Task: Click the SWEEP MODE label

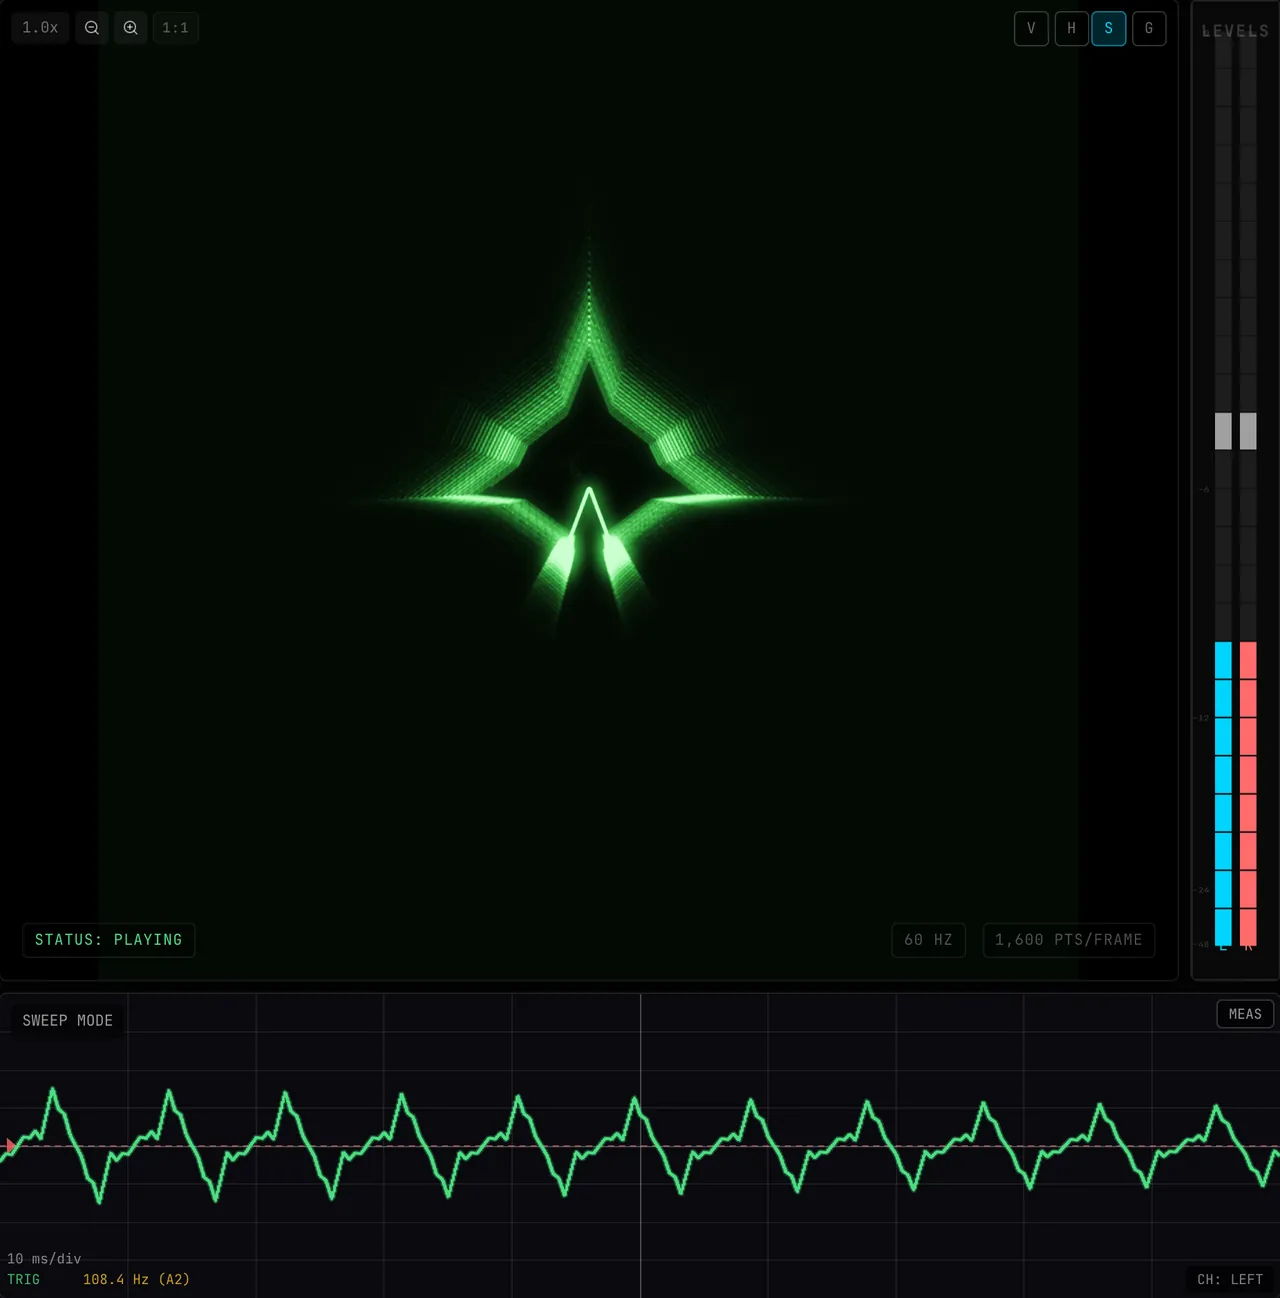Action: [68, 1021]
